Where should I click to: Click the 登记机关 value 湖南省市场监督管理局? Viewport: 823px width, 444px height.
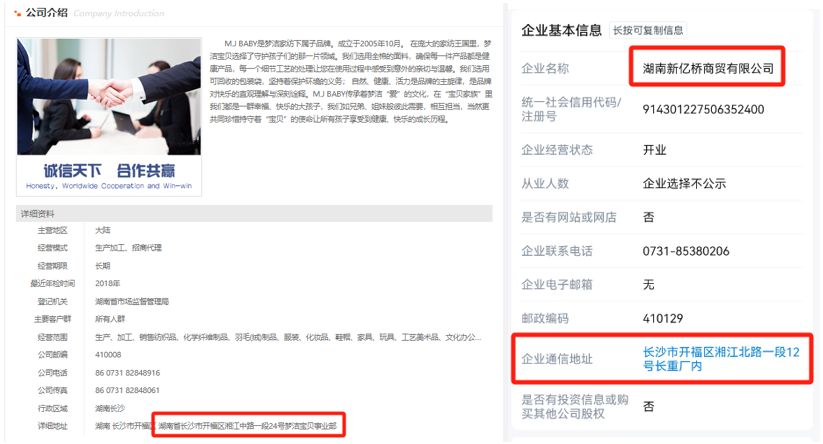[132, 301]
